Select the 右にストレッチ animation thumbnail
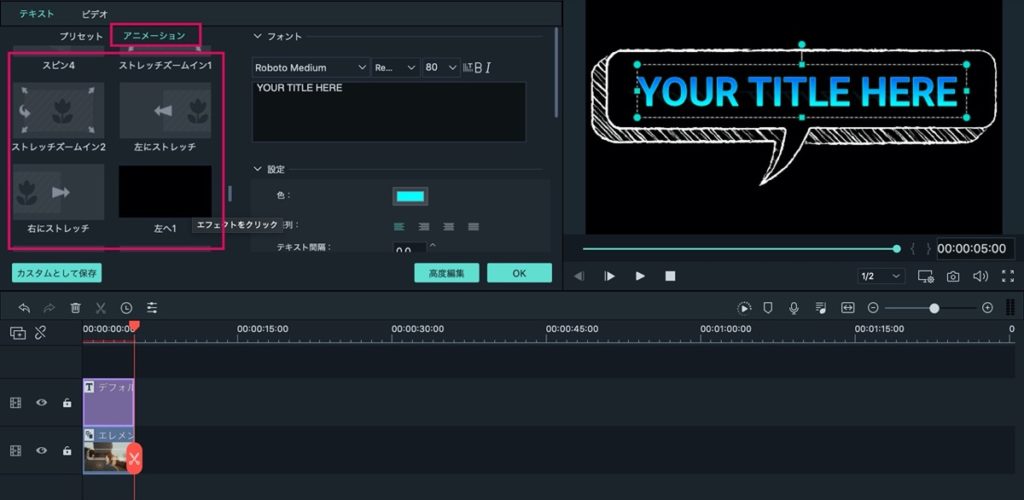 (58, 192)
